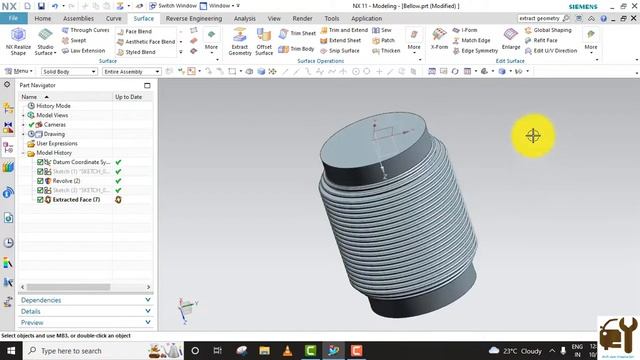Select the Cameras node
Viewport: 640px width, 360px height.
click(x=55, y=124)
